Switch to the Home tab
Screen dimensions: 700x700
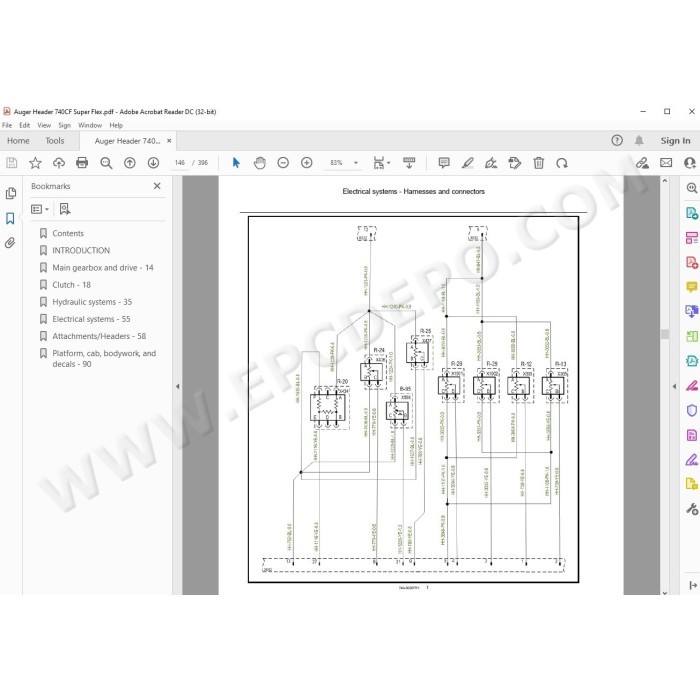(x=18, y=141)
